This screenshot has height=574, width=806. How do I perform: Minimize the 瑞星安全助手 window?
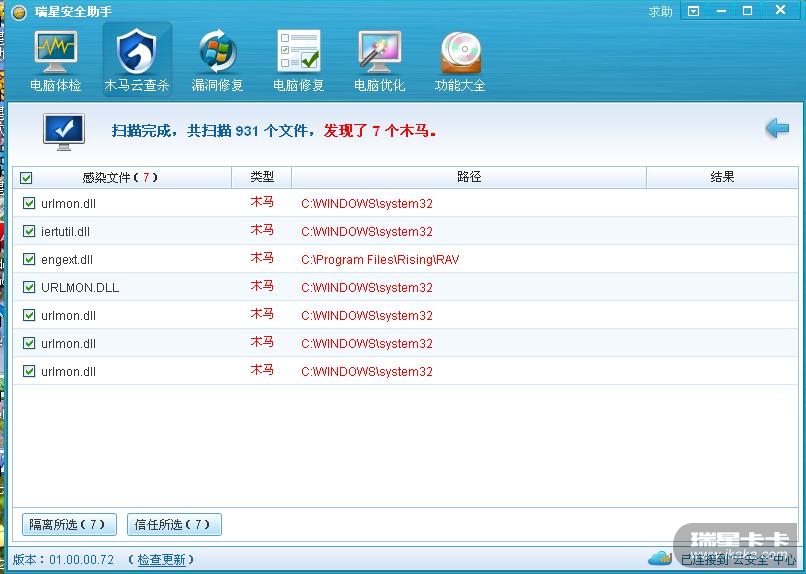(721, 11)
